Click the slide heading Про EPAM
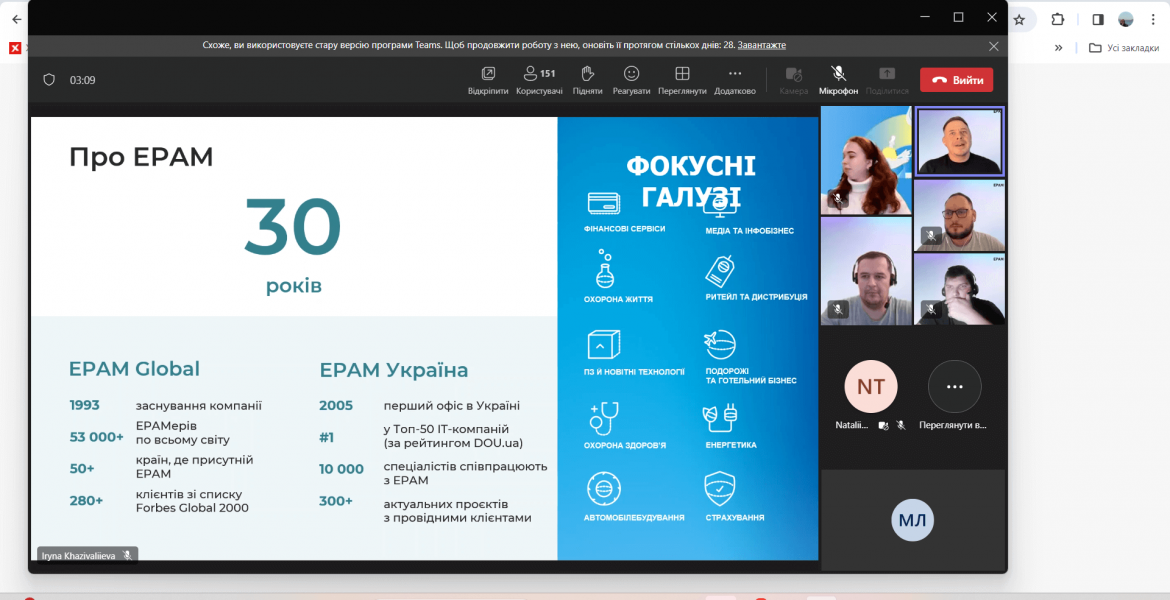The height and width of the screenshot is (600, 1170). tap(141, 157)
